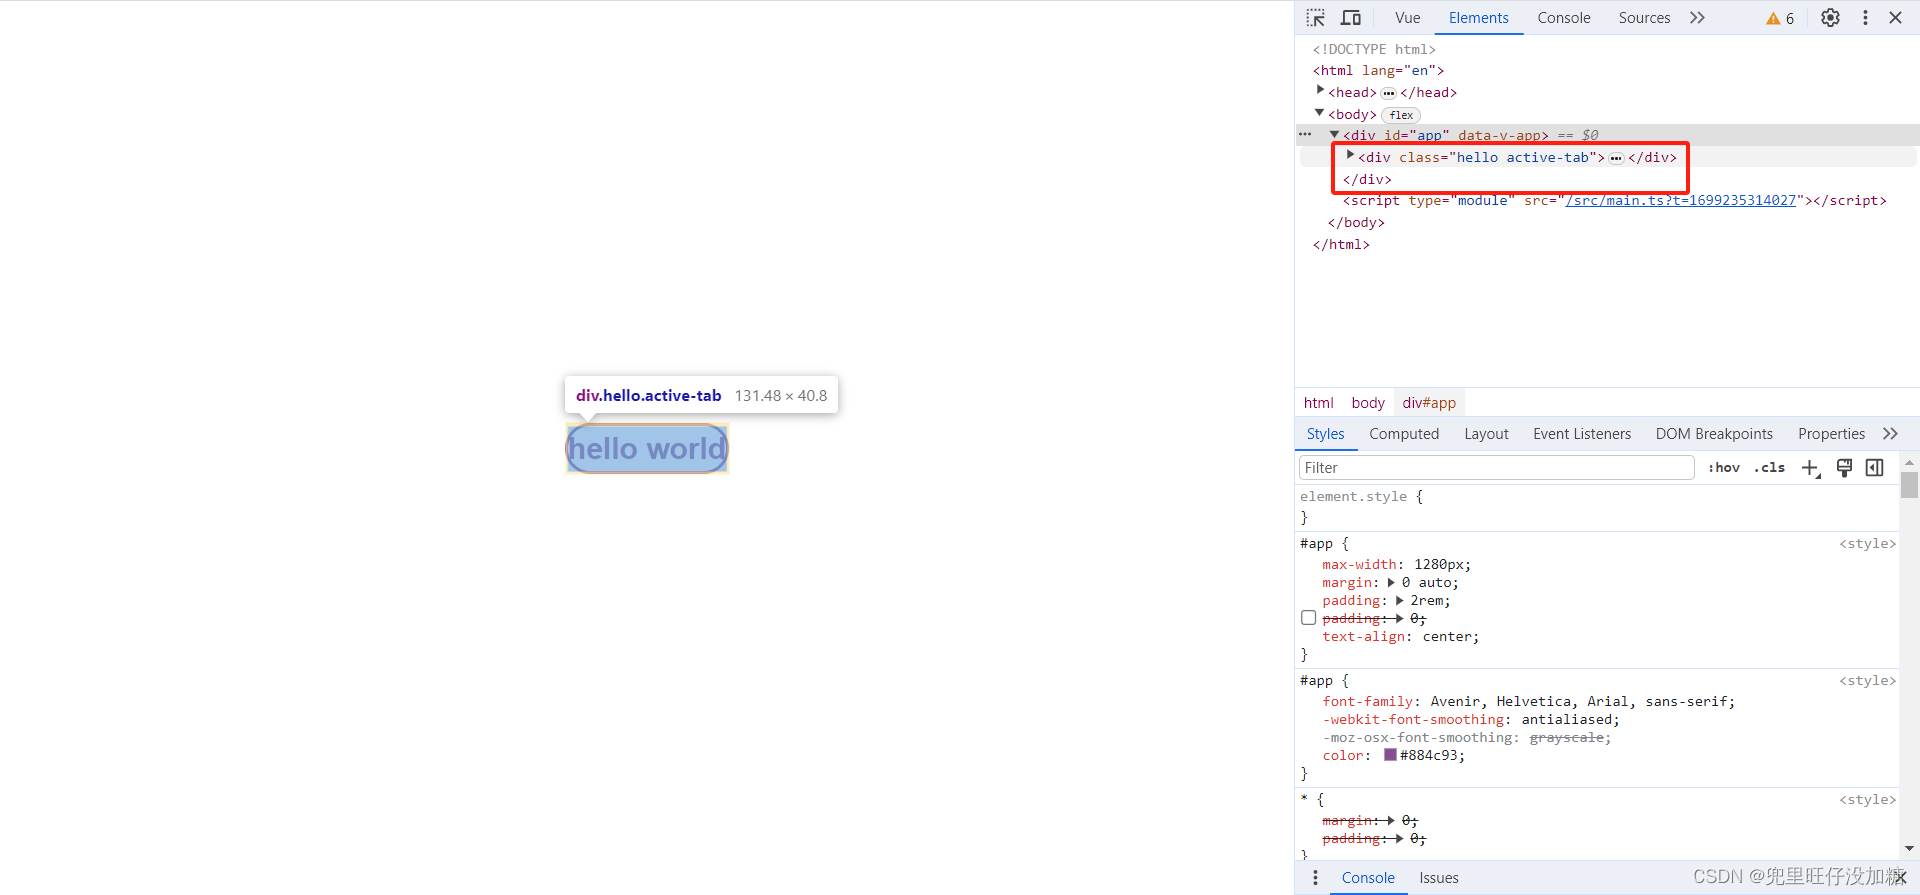Expand the struck-through #app padding 0 shorthand
This screenshot has width=1920, height=895.
click(x=1399, y=618)
